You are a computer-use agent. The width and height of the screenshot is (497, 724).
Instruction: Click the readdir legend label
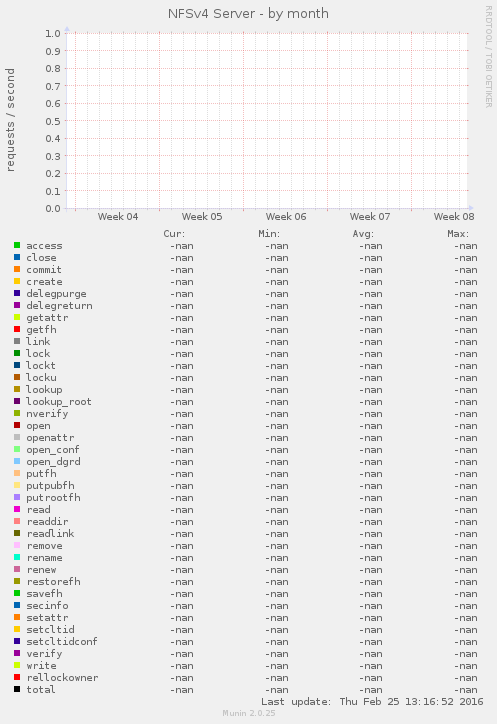(x=47, y=522)
